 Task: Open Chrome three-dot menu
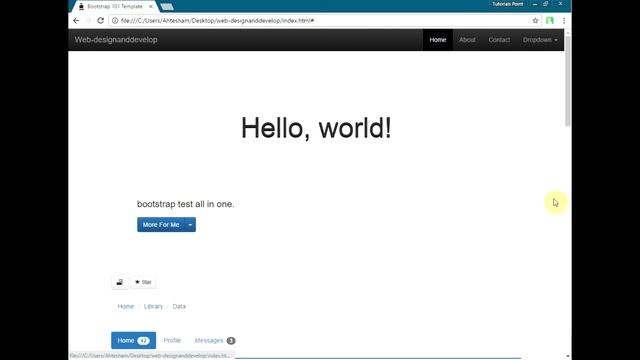564,20
